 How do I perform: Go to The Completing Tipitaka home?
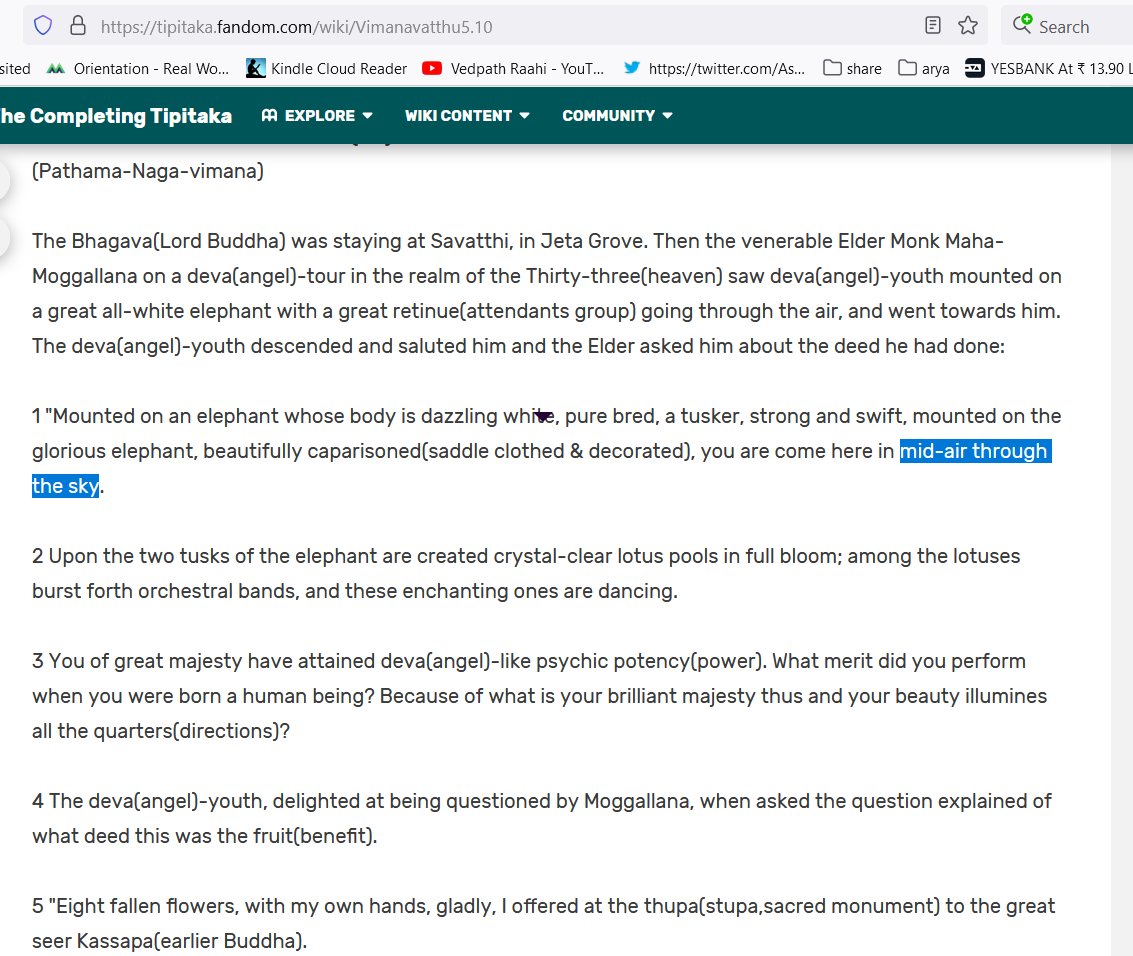pos(116,116)
